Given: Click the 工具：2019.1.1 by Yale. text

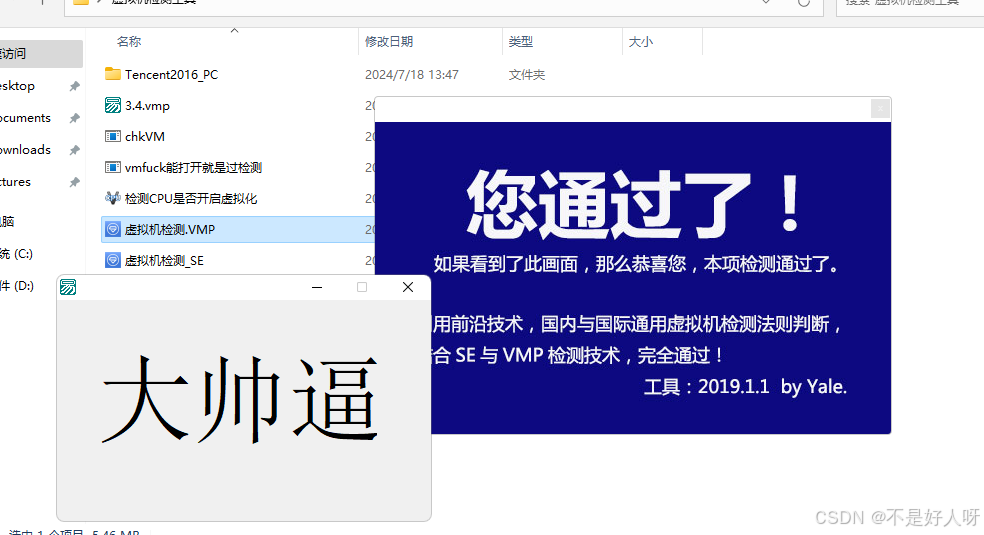Looking at the screenshot, I should point(746,386).
